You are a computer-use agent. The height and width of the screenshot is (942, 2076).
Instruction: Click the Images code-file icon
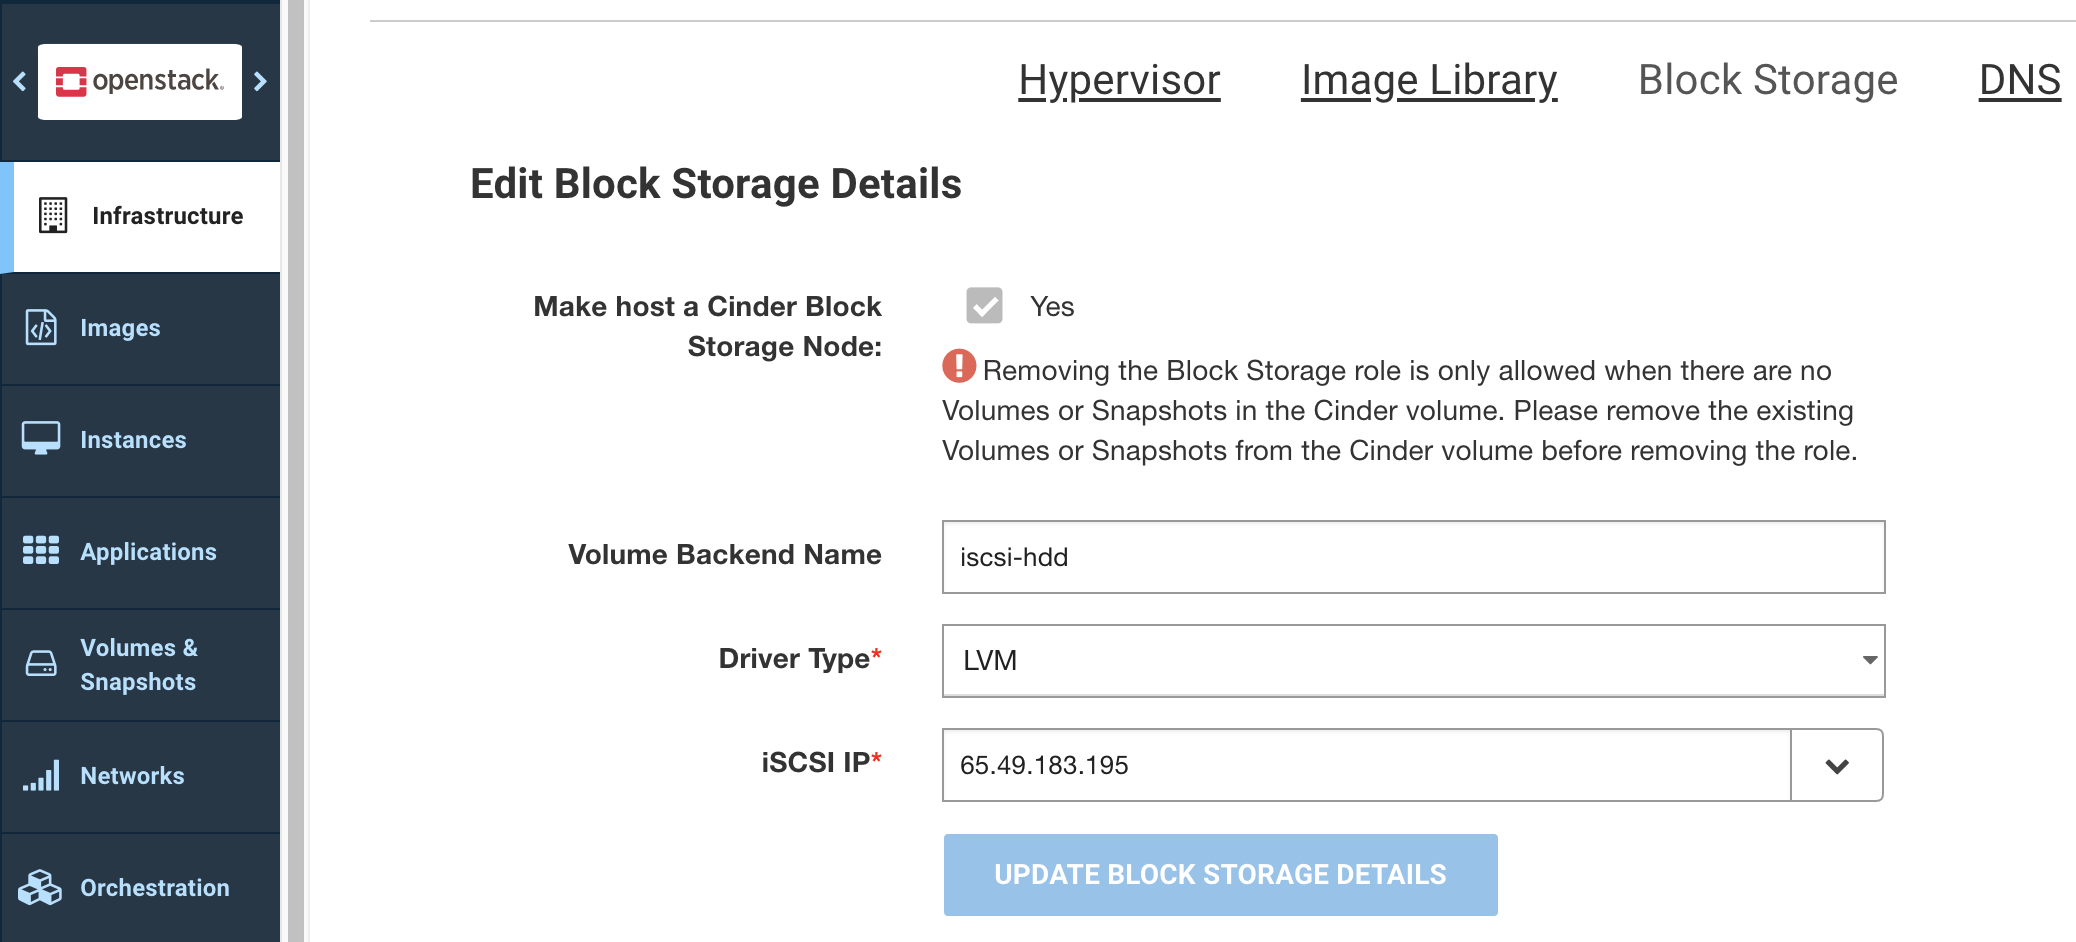(x=41, y=327)
